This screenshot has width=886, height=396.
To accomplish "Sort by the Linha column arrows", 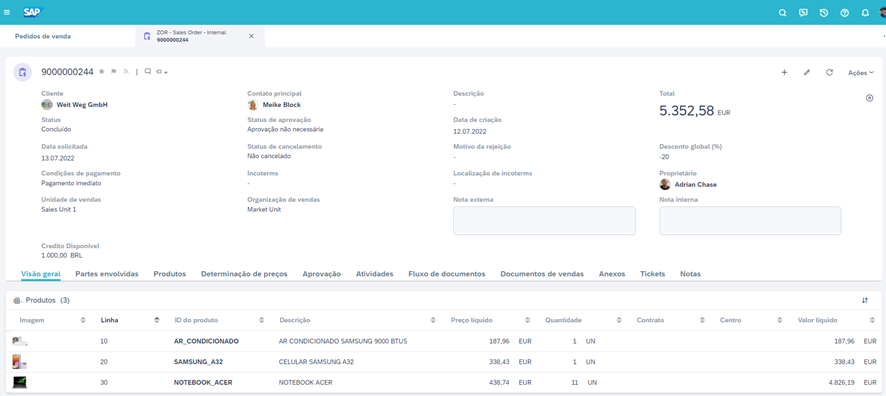I will 157,320.
